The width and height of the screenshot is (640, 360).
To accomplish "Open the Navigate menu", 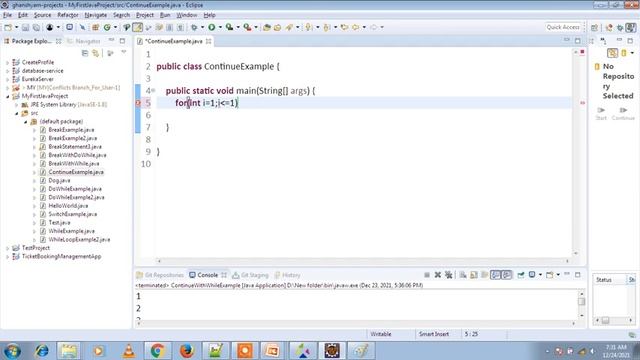I will tap(96, 15).
